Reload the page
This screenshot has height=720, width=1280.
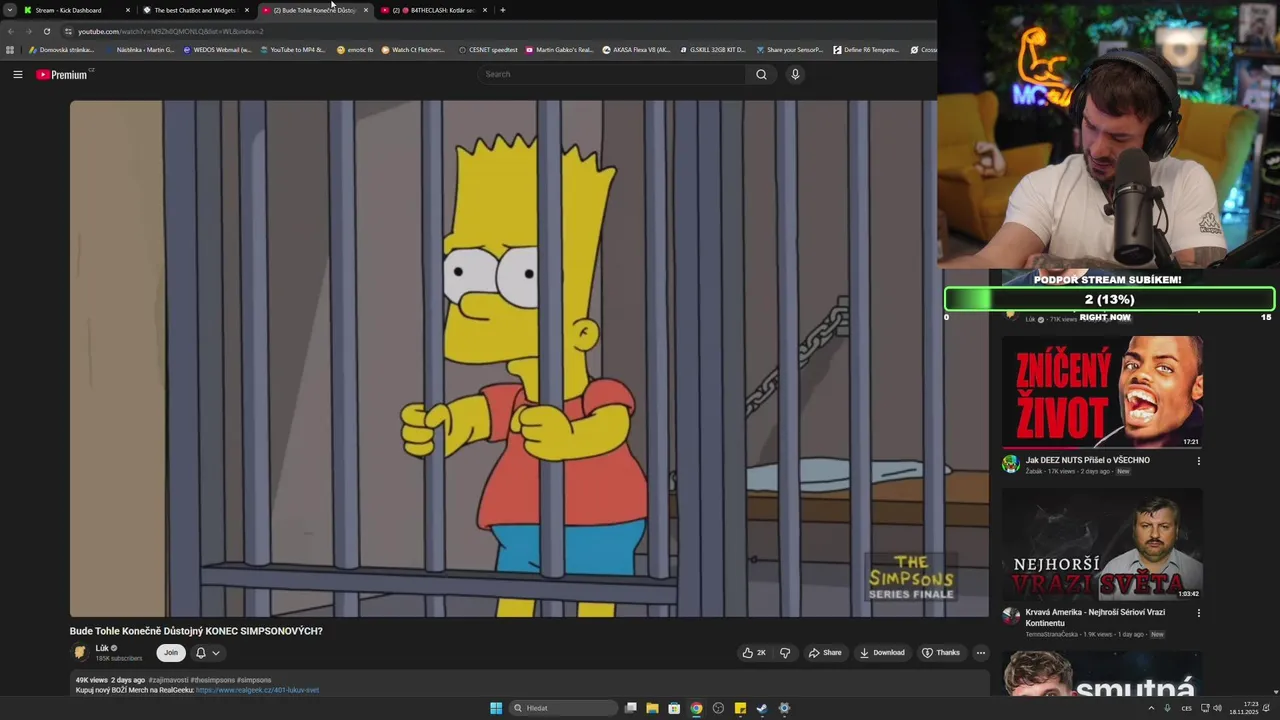coord(46,31)
